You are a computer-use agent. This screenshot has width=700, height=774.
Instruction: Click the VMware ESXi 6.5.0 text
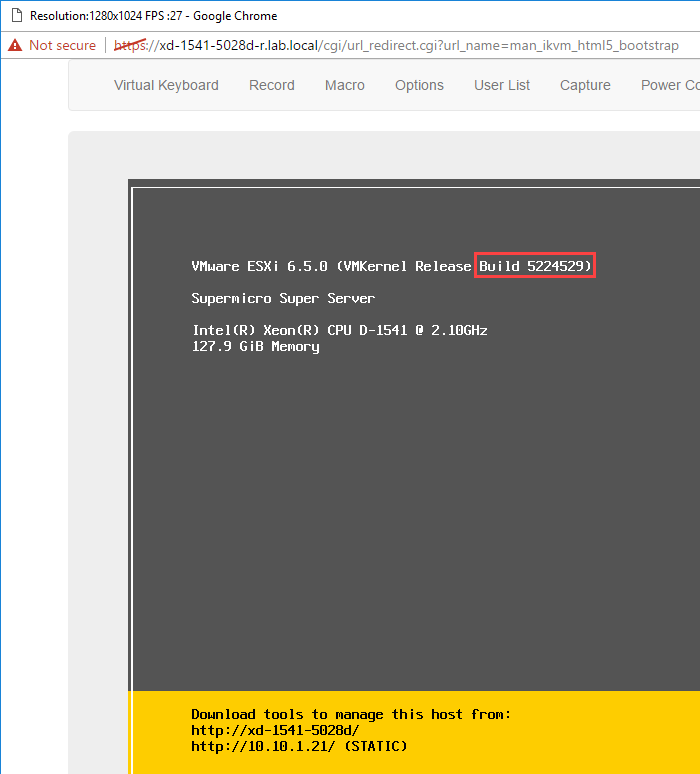(260, 267)
